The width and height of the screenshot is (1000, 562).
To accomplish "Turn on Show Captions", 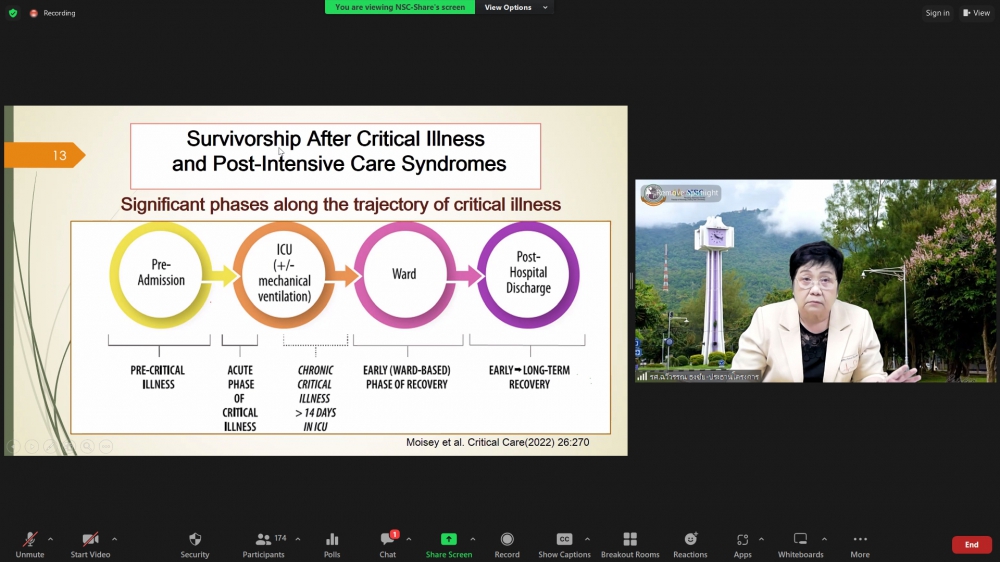I will point(564,543).
